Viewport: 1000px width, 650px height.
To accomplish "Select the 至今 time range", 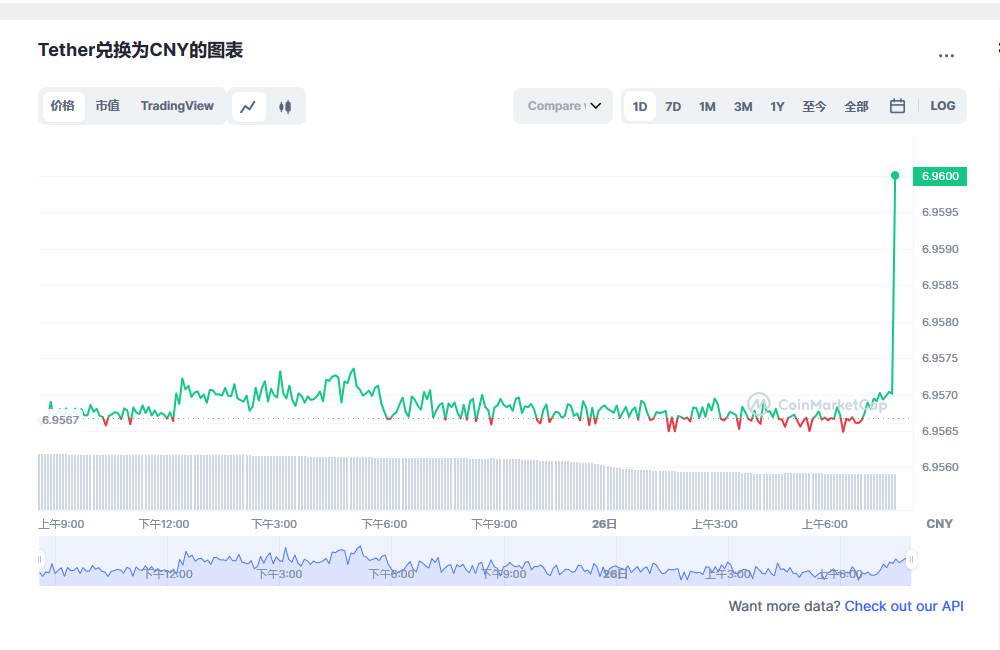I will [814, 107].
